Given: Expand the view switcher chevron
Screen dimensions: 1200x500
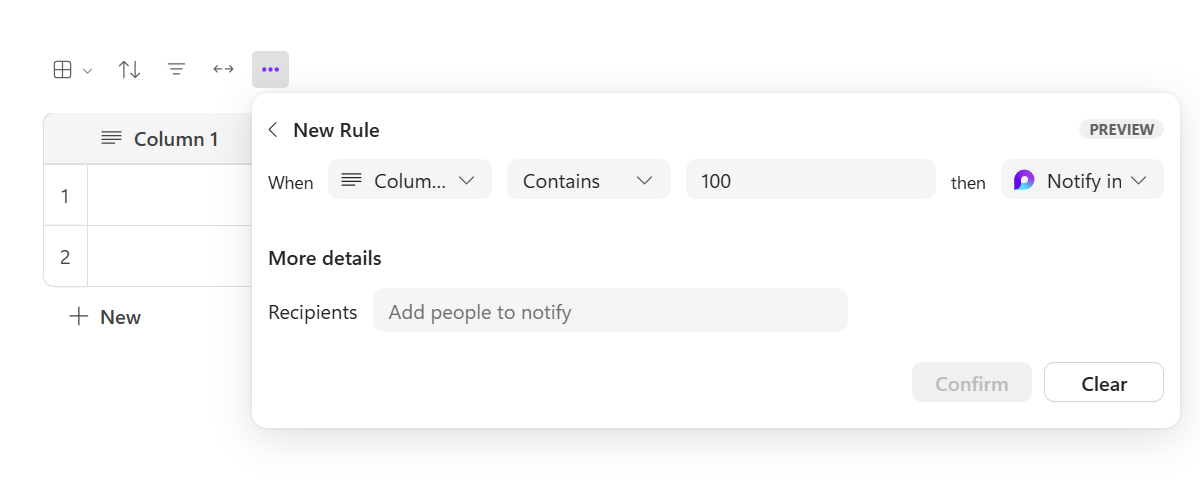Looking at the screenshot, I should click(x=87, y=70).
